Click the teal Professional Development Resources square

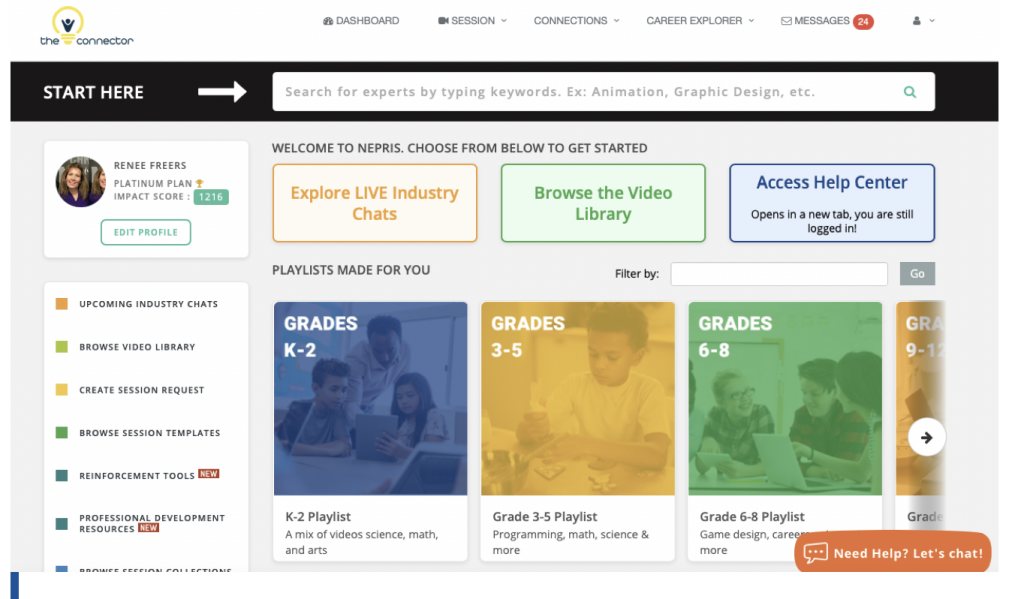(62, 524)
